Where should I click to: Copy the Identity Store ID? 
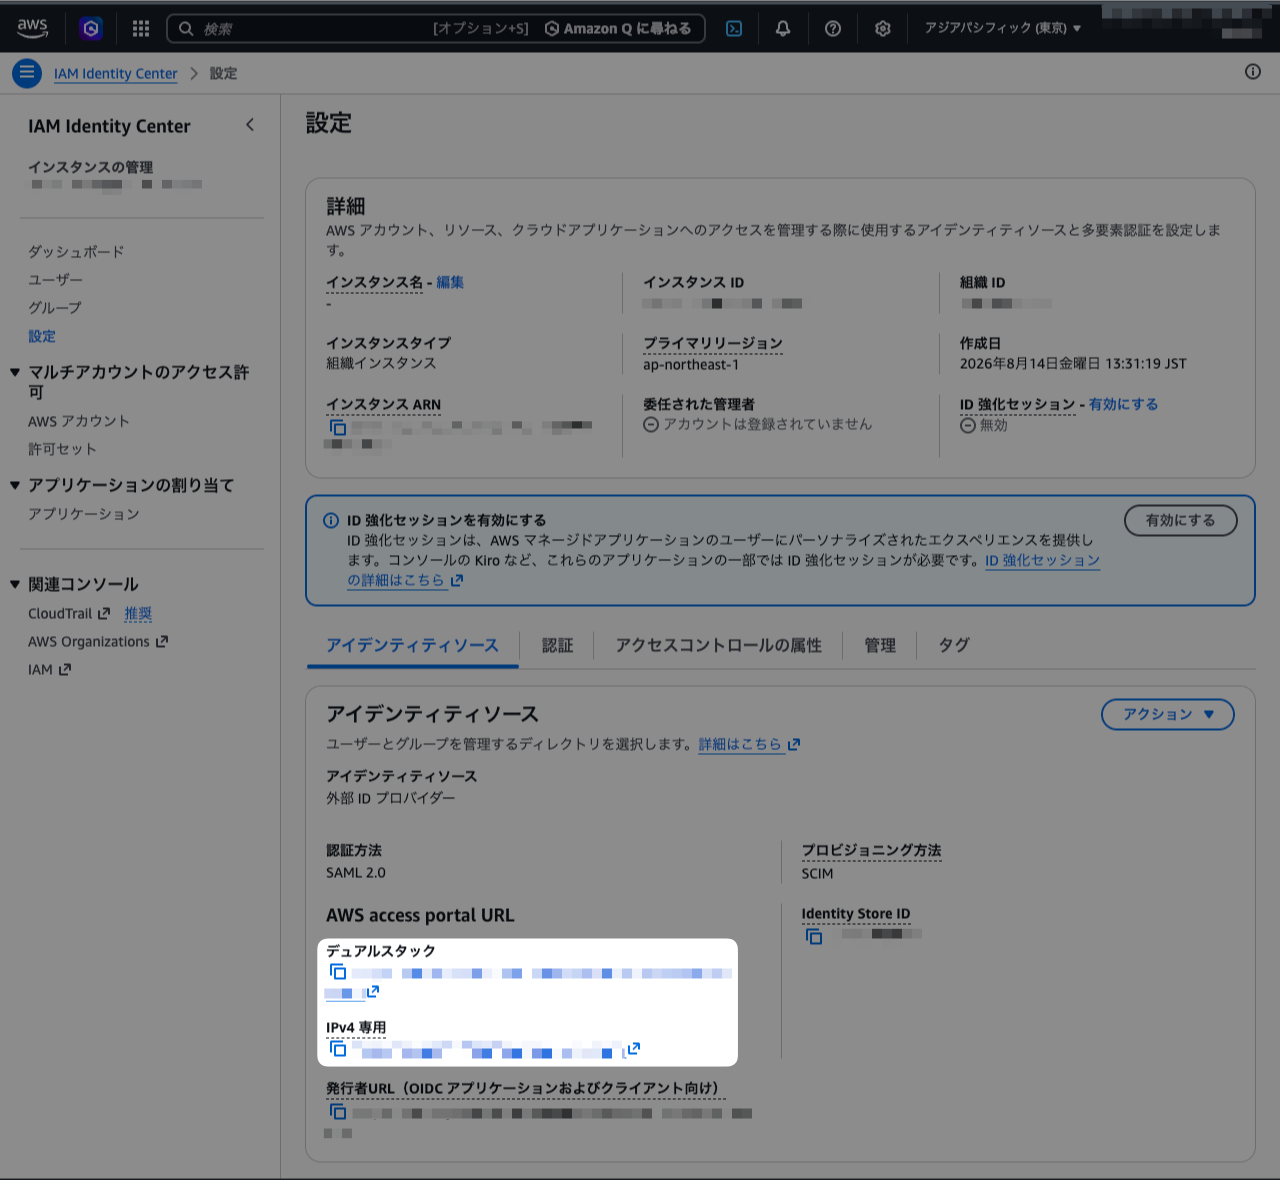[814, 936]
